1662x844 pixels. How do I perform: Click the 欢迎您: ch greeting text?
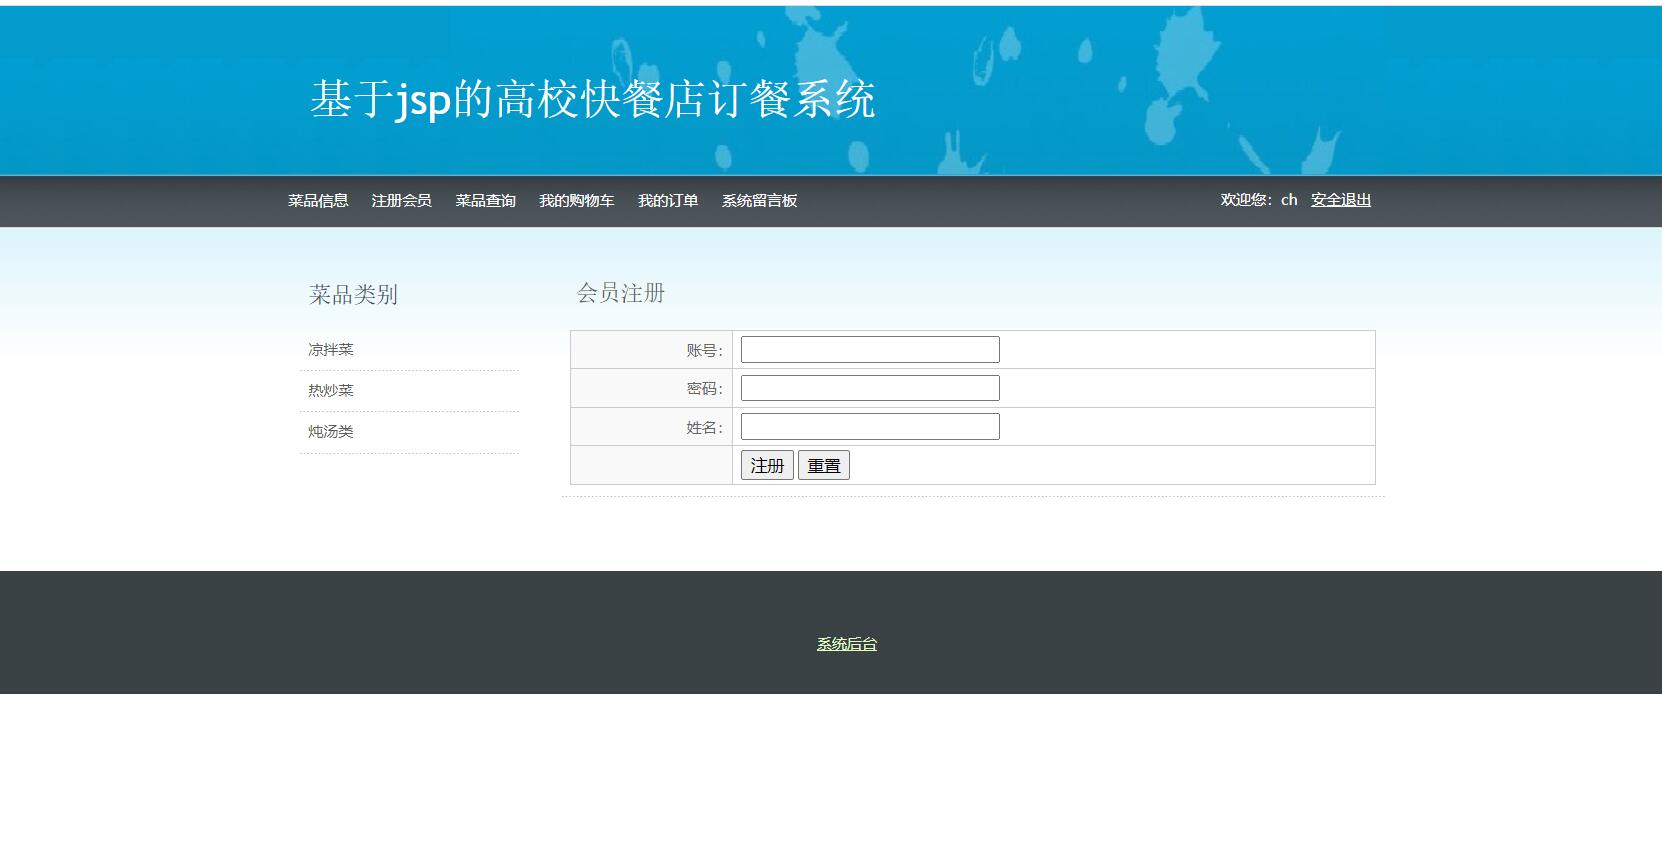(x=1259, y=200)
